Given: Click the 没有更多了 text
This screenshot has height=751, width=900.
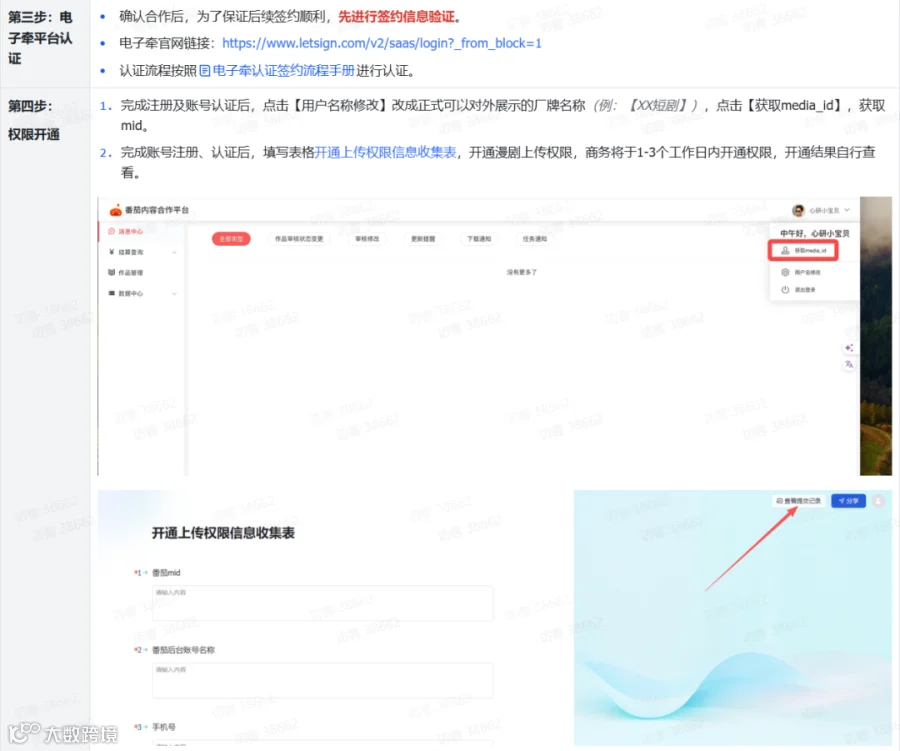Looking at the screenshot, I should click(x=522, y=272).
